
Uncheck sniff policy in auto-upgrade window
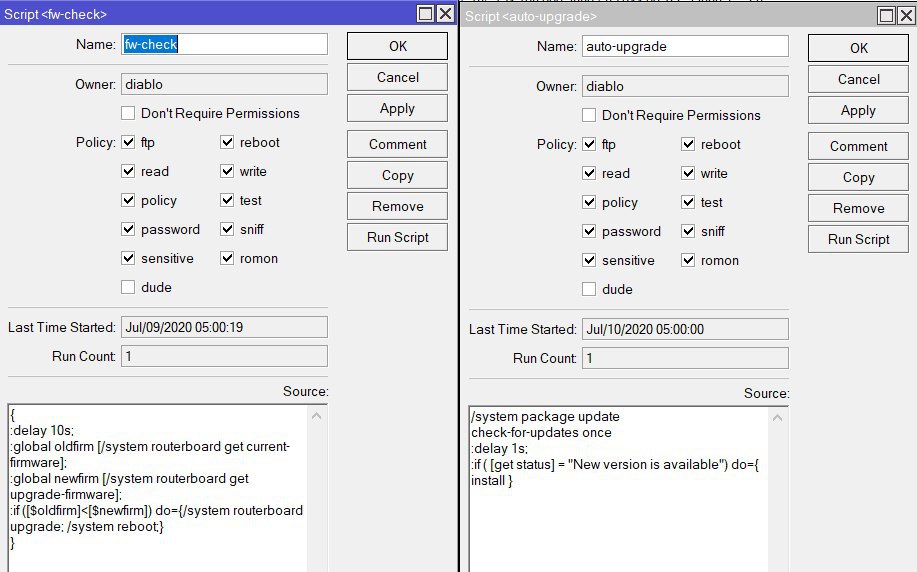688,231
